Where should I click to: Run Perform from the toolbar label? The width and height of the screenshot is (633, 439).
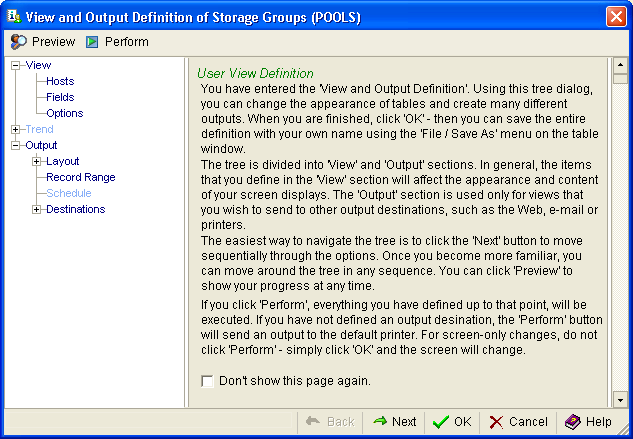(x=126, y=42)
